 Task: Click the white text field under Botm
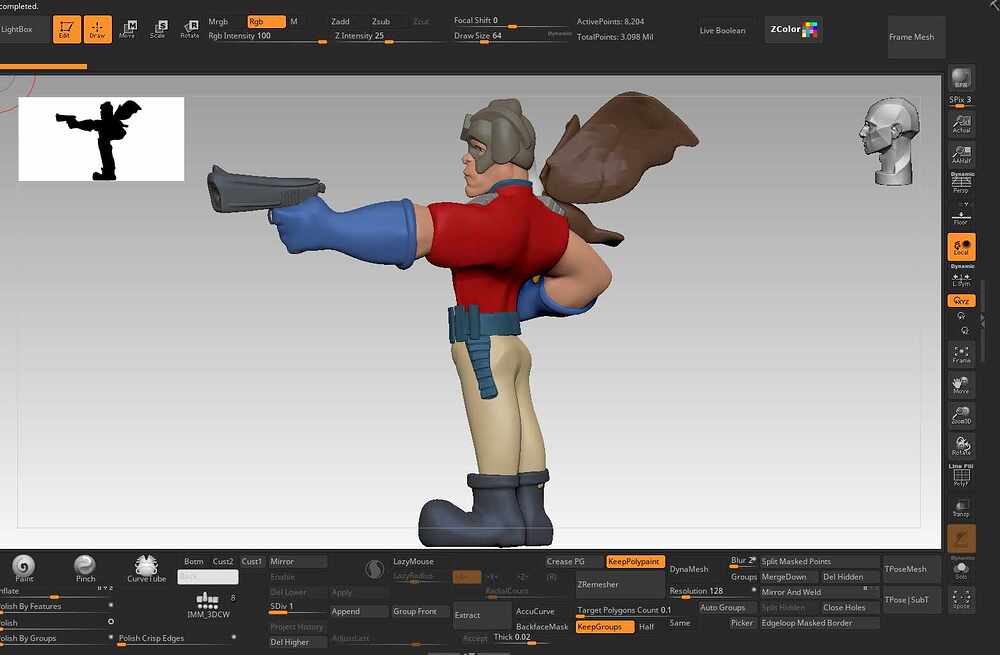point(208,577)
